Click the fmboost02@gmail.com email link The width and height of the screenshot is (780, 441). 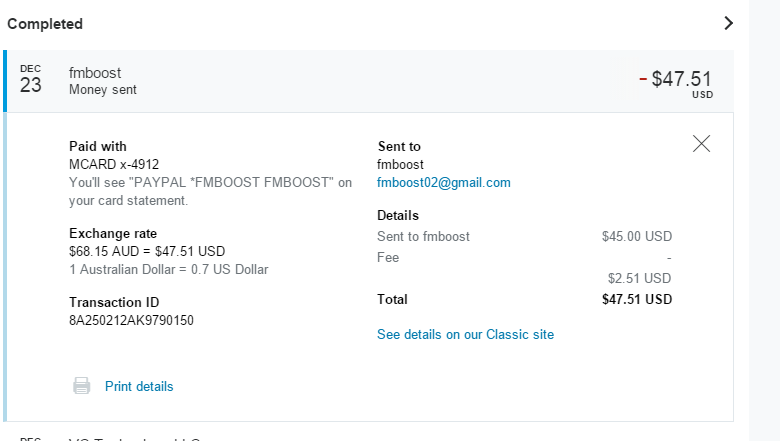tap(443, 182)
